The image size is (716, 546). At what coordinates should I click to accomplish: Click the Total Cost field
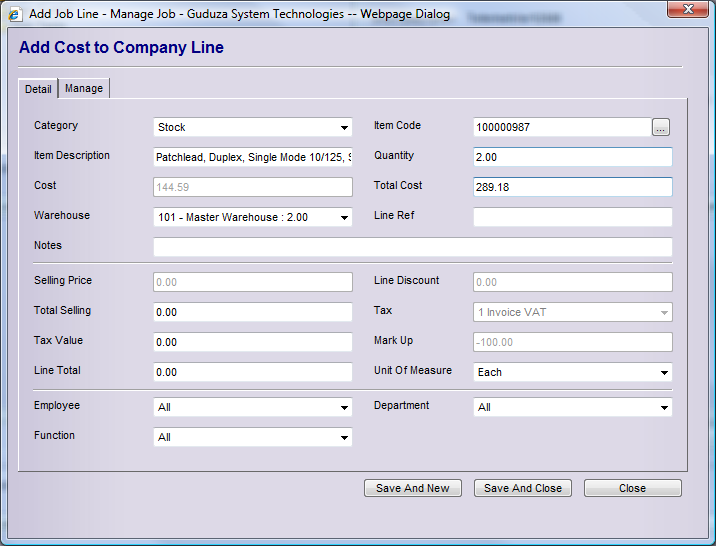pos(572,187)
